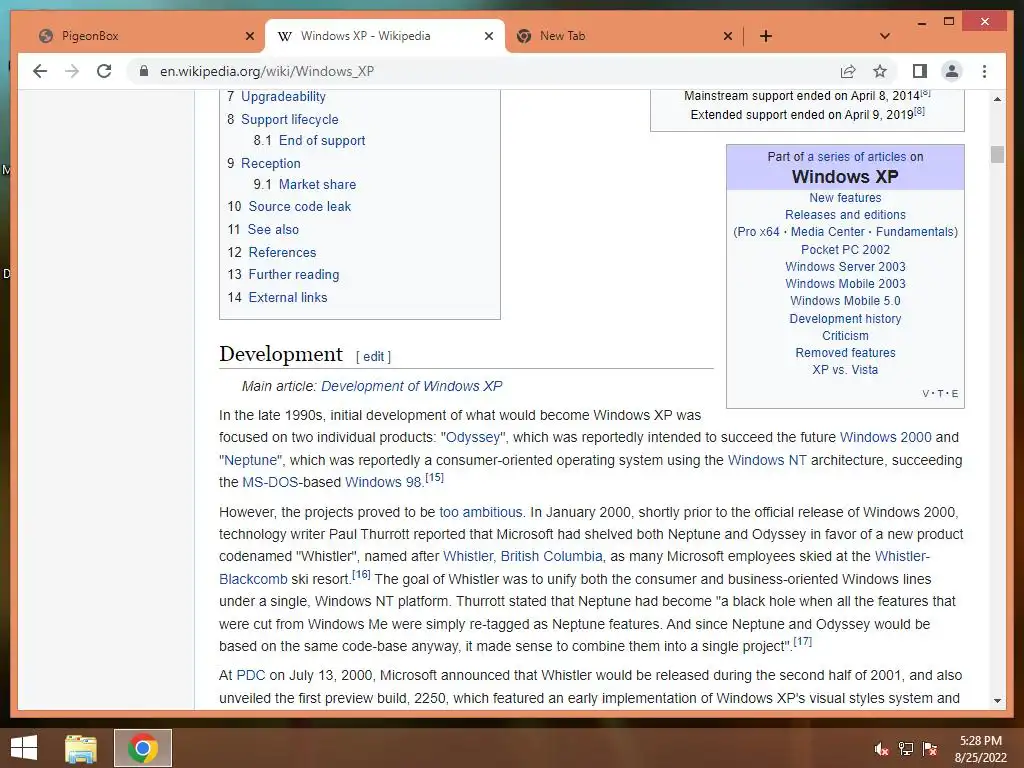1024x768 pixels.
Task: Click the network tray icon
Action: pyautogui.click(x=905, y=748)
